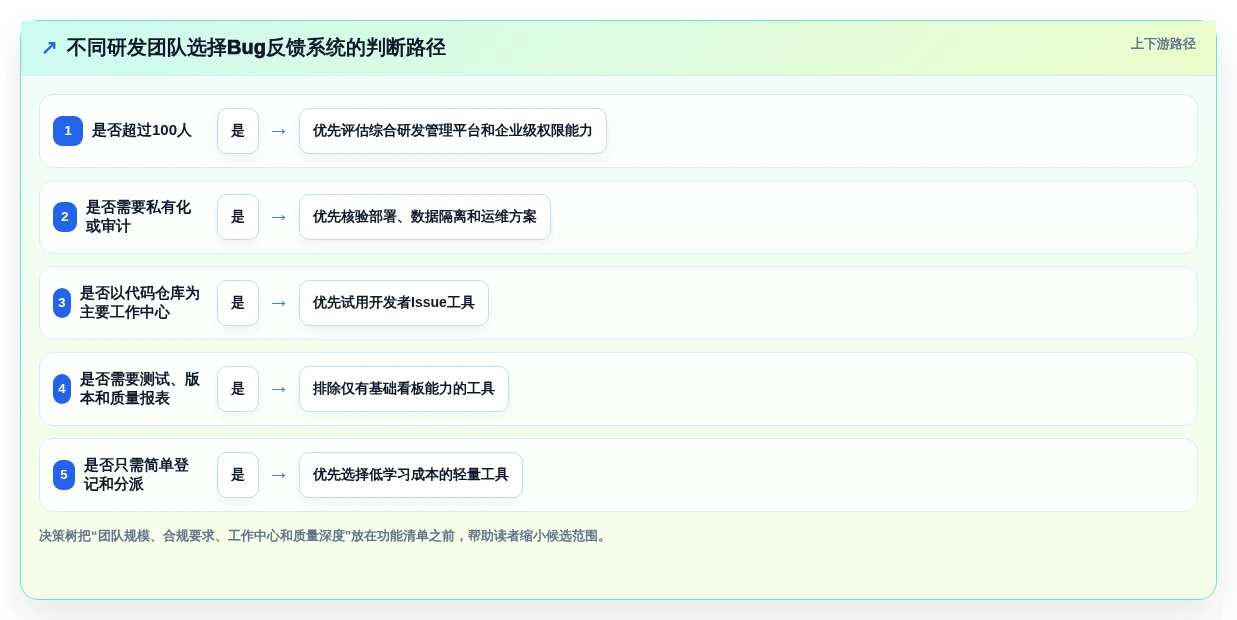This screenshot has height=620, width=1237.
Task: Select the question 是否以代码仓库为主要工作中心
Action: [140, 303]
